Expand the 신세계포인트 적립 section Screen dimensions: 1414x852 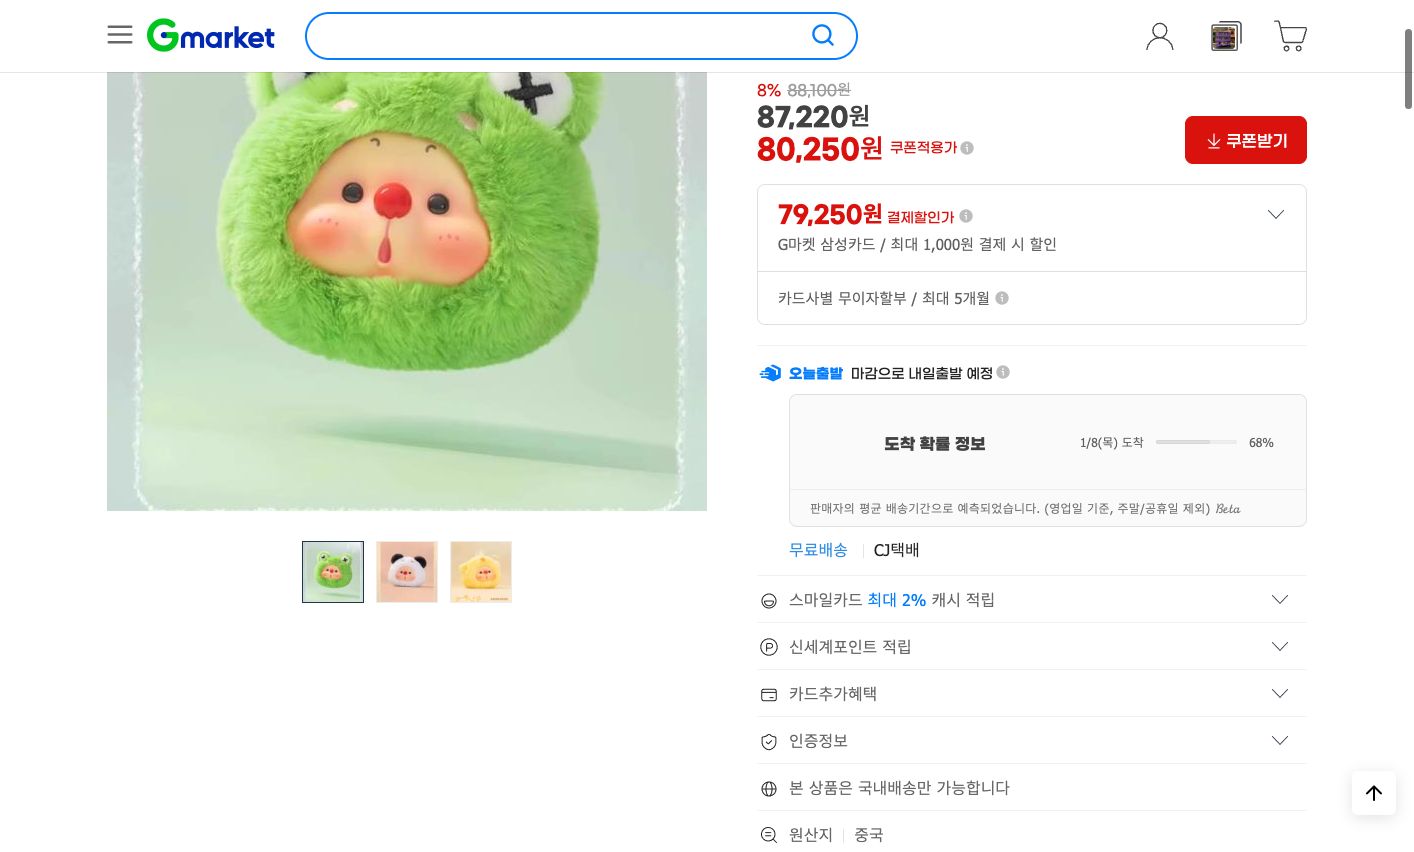(1279, 646)
